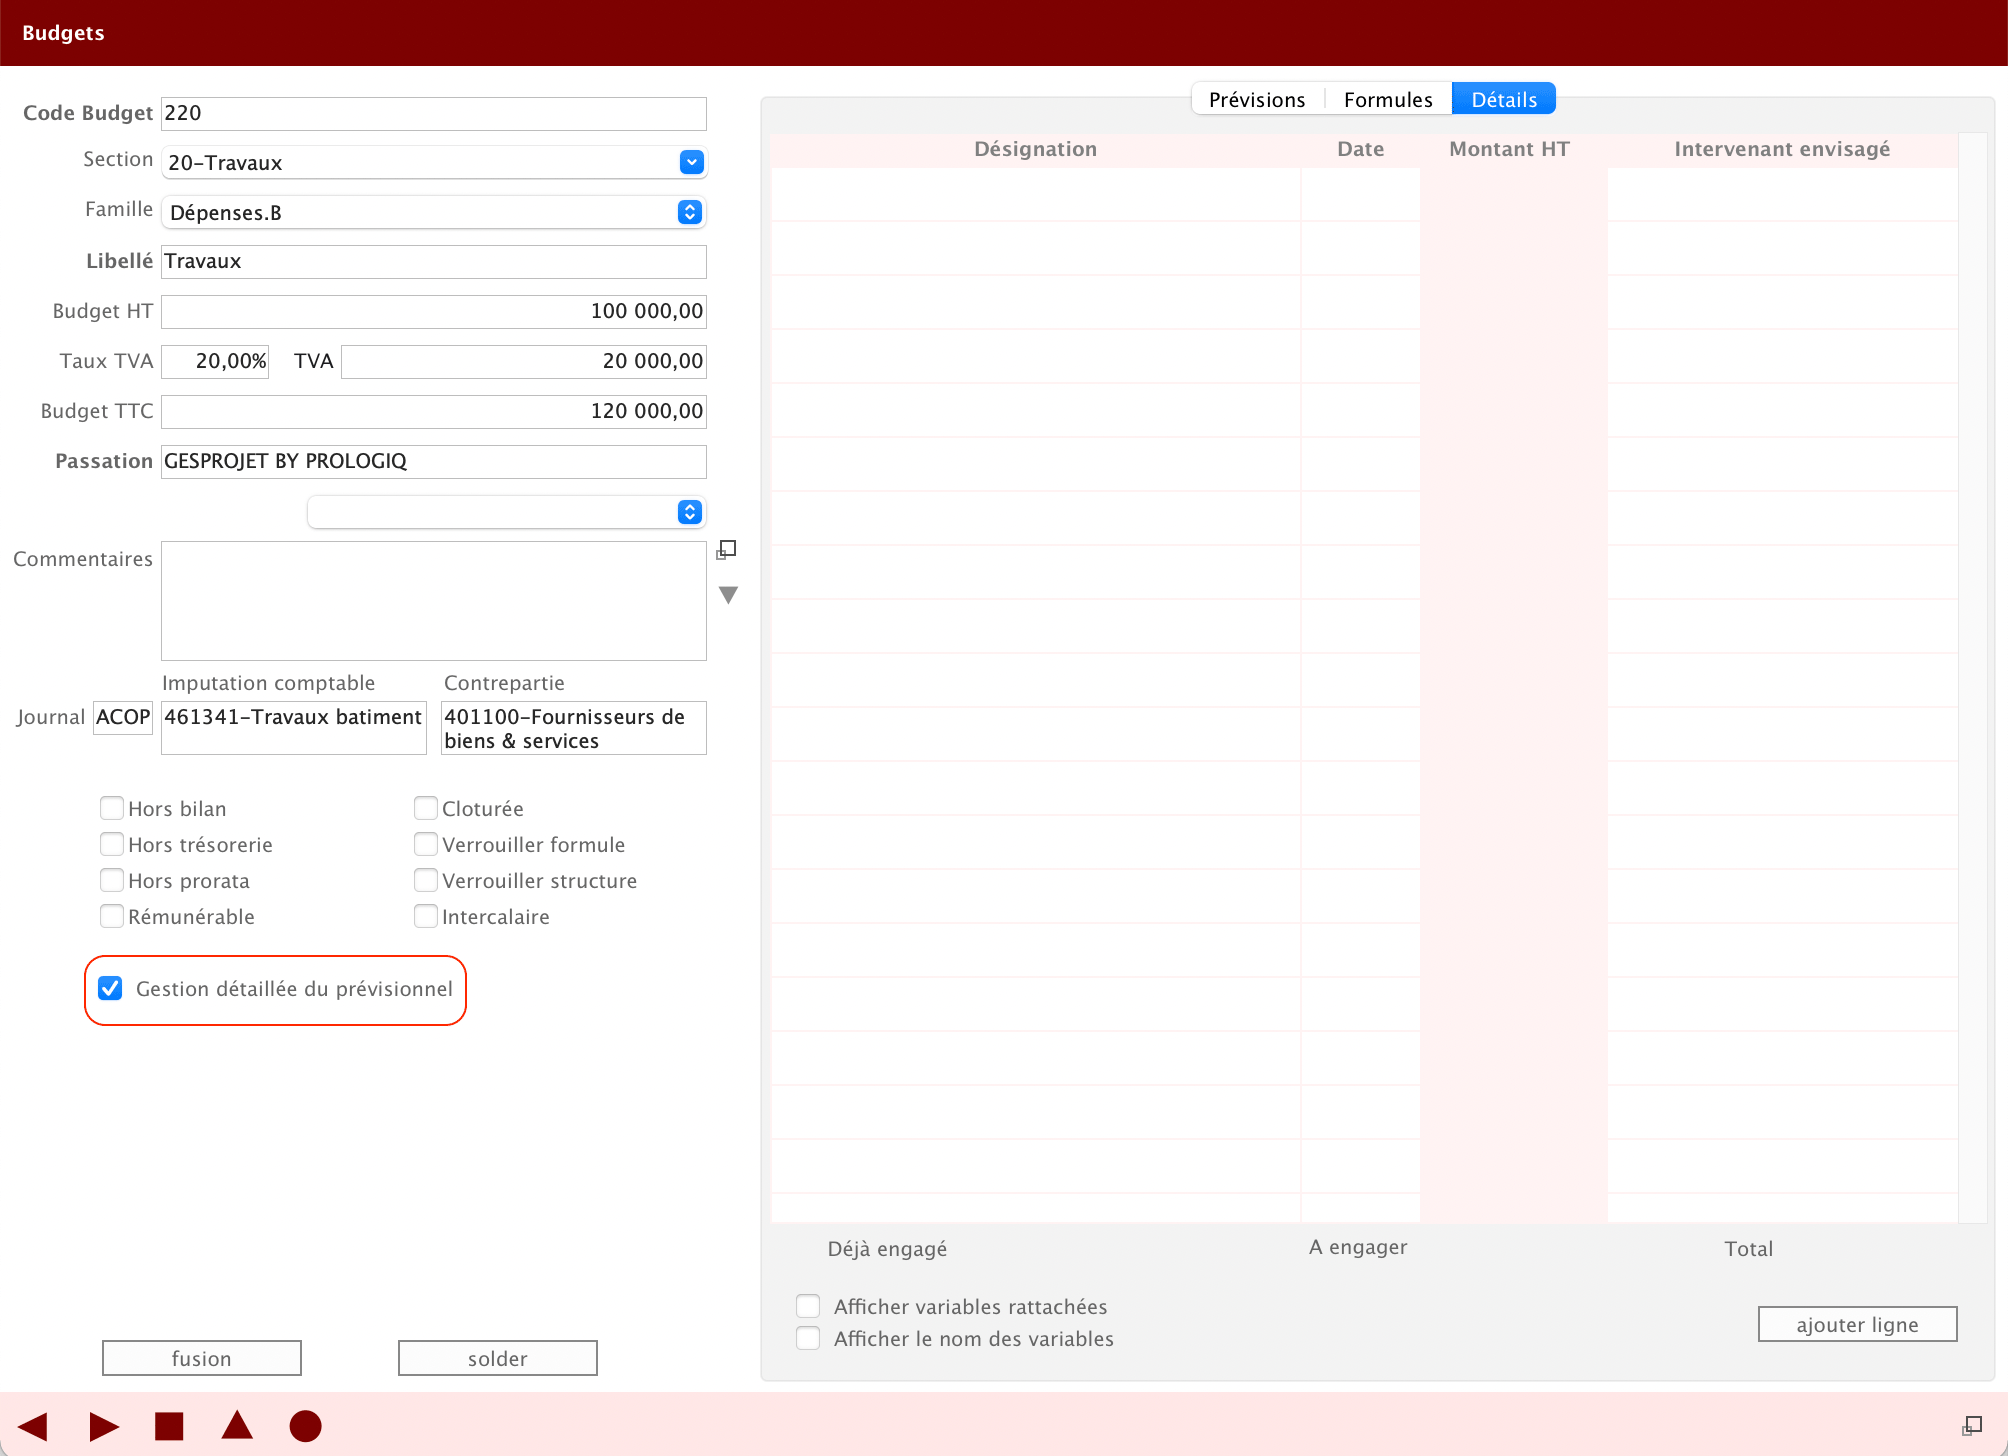Image resolution: width=2008 pixels, height=1456 pixels.
Task: Click the fusion button
Action: [202, 1358]
